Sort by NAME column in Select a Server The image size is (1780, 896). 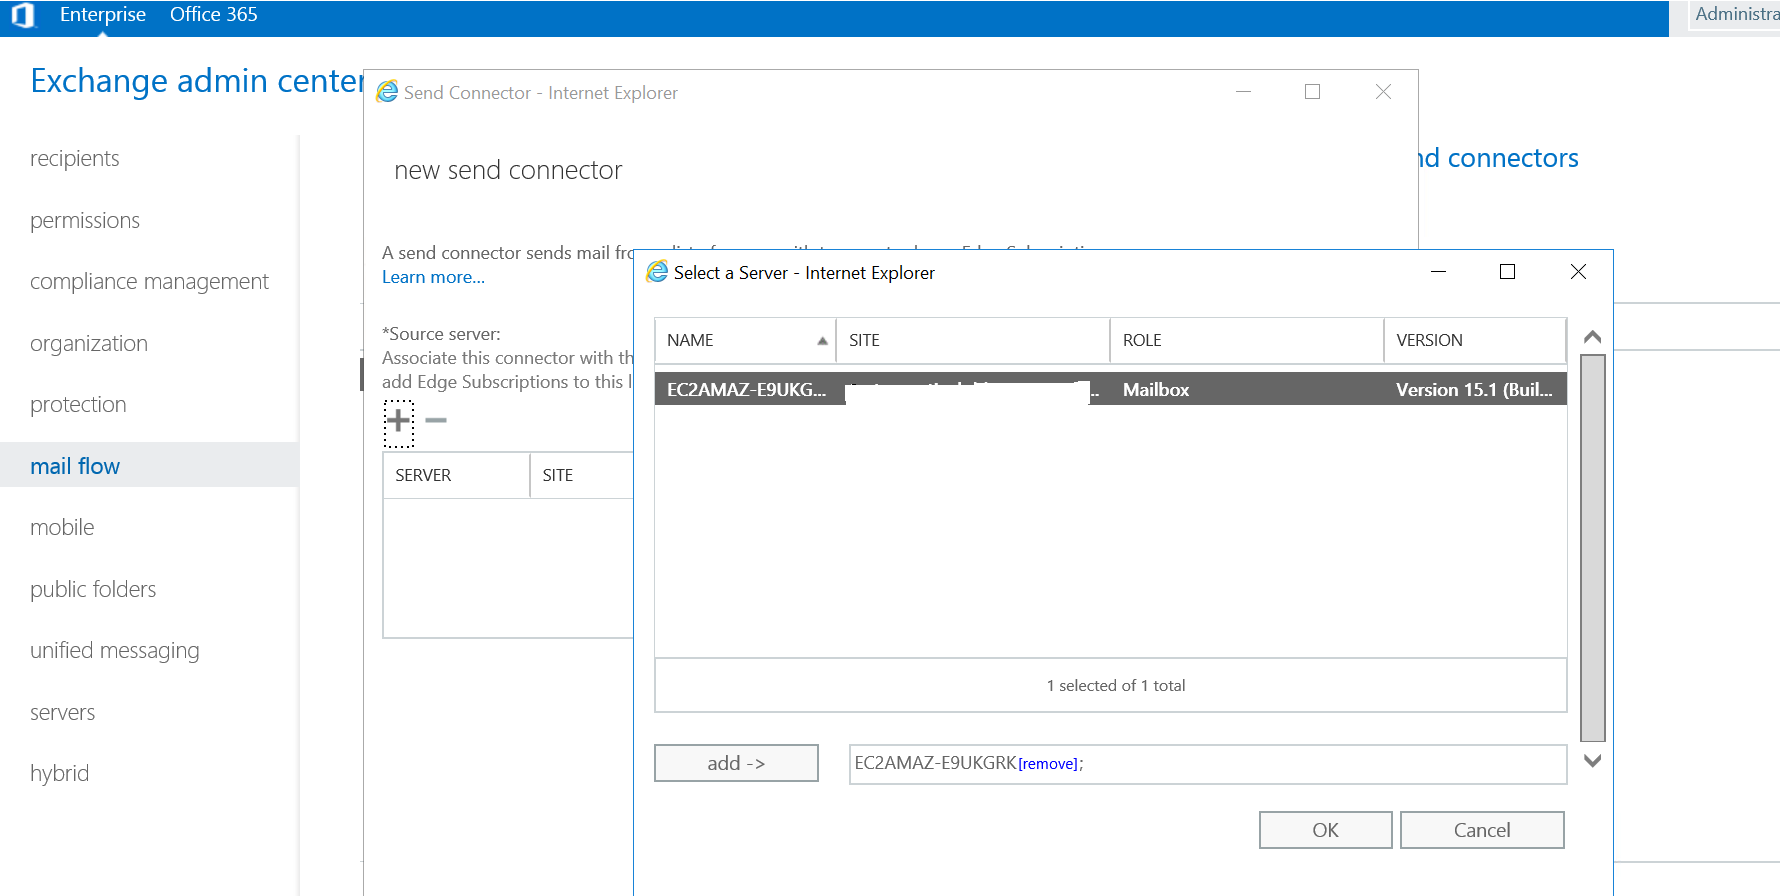745,340
